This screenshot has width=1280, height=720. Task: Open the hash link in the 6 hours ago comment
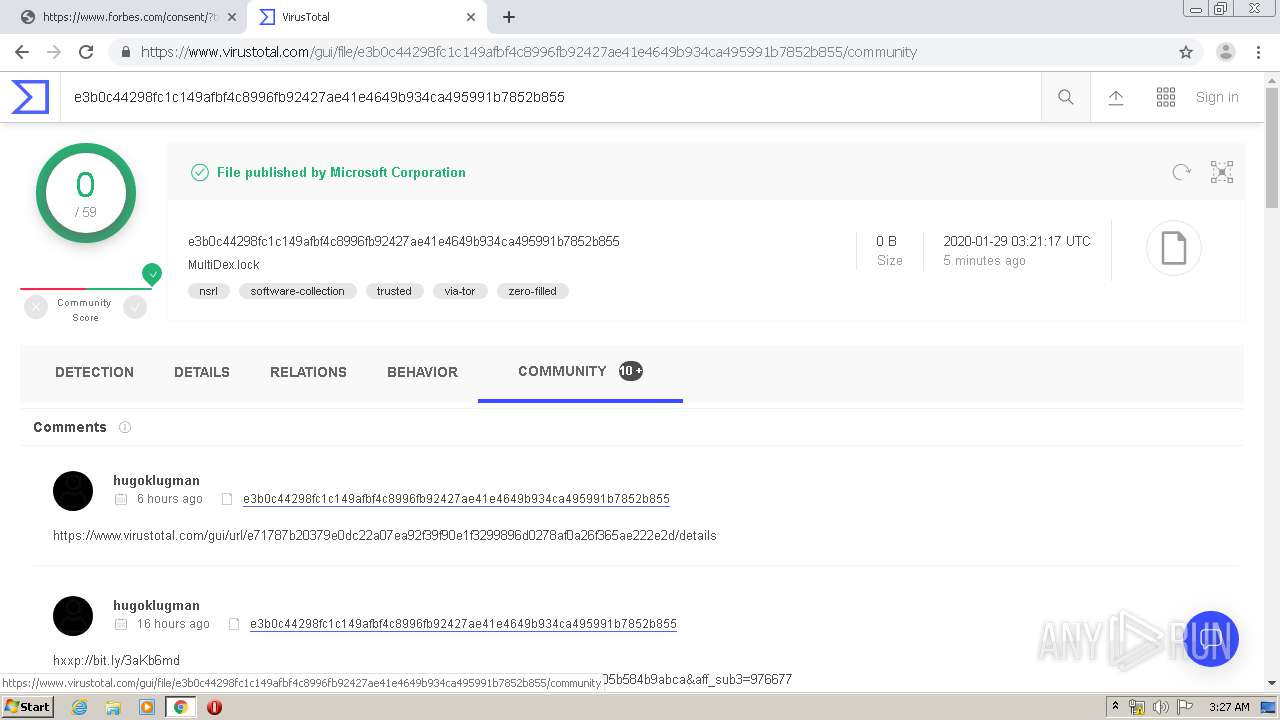(456, 499)
